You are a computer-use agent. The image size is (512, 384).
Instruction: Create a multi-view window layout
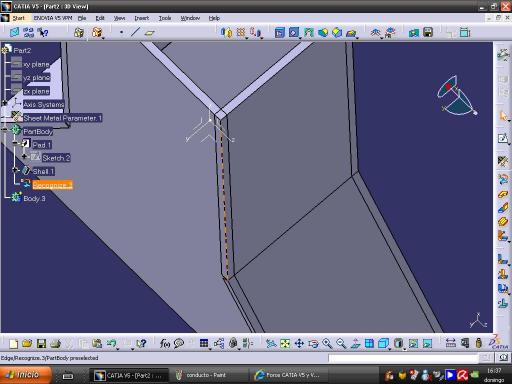tap(369, 343)
